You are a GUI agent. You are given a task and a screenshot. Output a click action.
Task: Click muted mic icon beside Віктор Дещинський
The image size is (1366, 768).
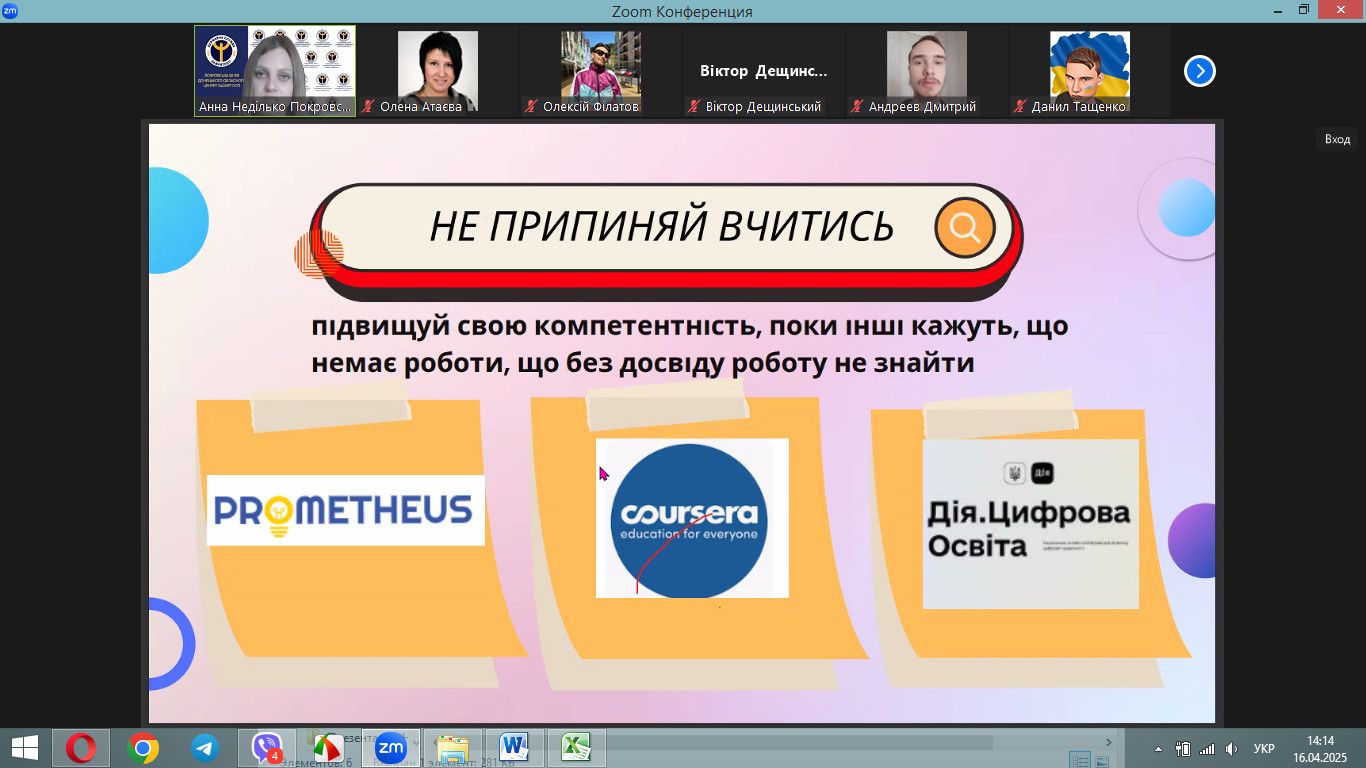695,106
